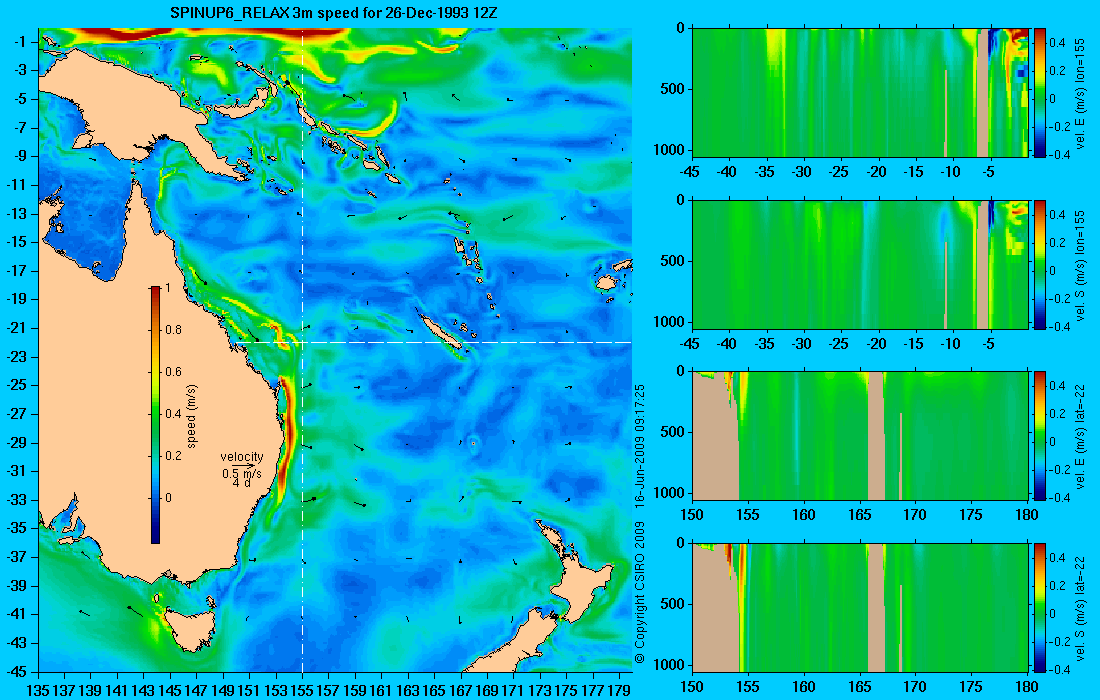Click the '-1' tick on the map latitude axis
This screenshot has width=1100, height=700.
(20, 41)
